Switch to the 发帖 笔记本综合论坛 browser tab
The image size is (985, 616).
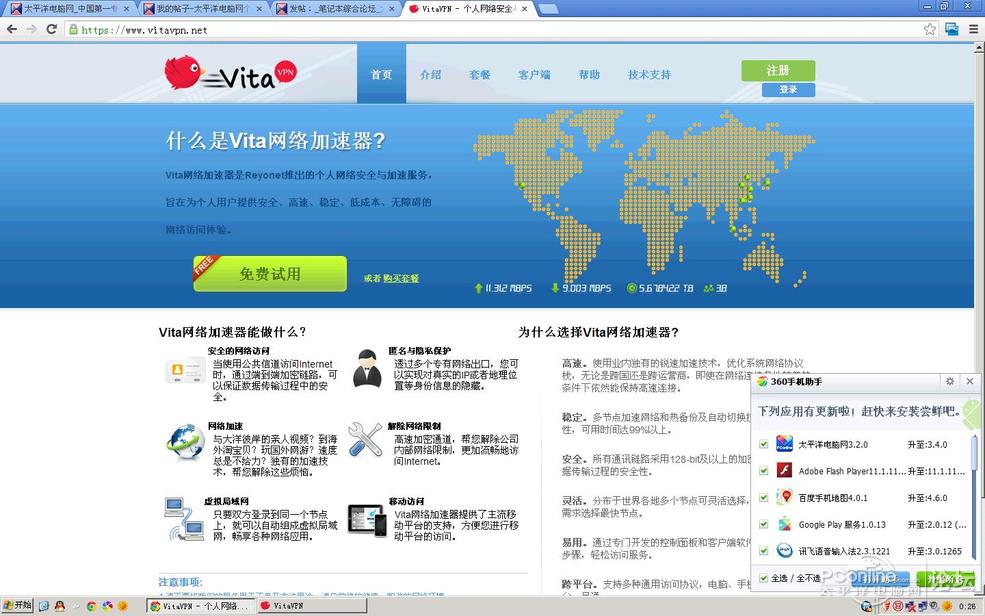336,9
